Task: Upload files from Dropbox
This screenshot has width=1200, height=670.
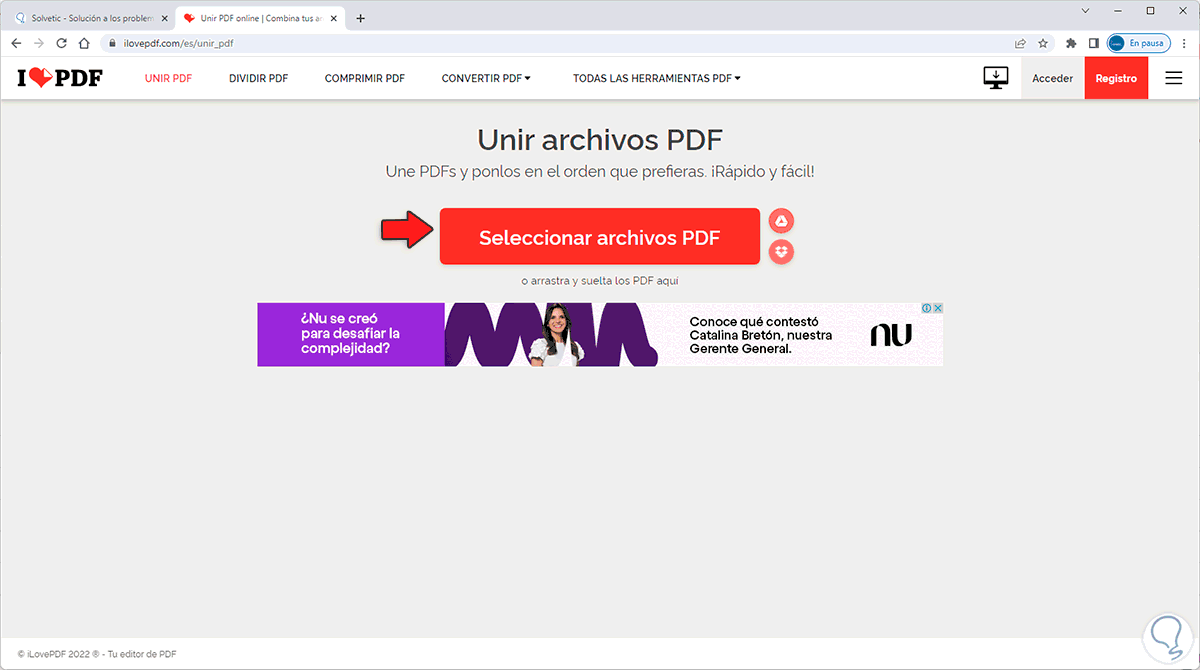Action: (x=781, y=251)
